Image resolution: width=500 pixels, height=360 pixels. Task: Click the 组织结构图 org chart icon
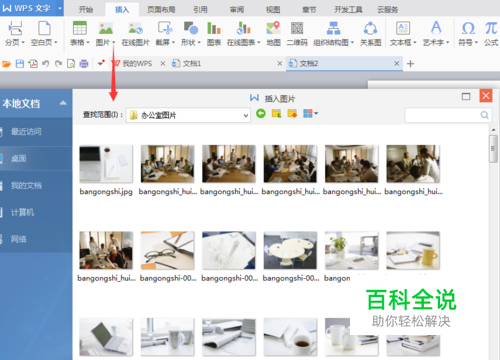[x=333, y=28]
